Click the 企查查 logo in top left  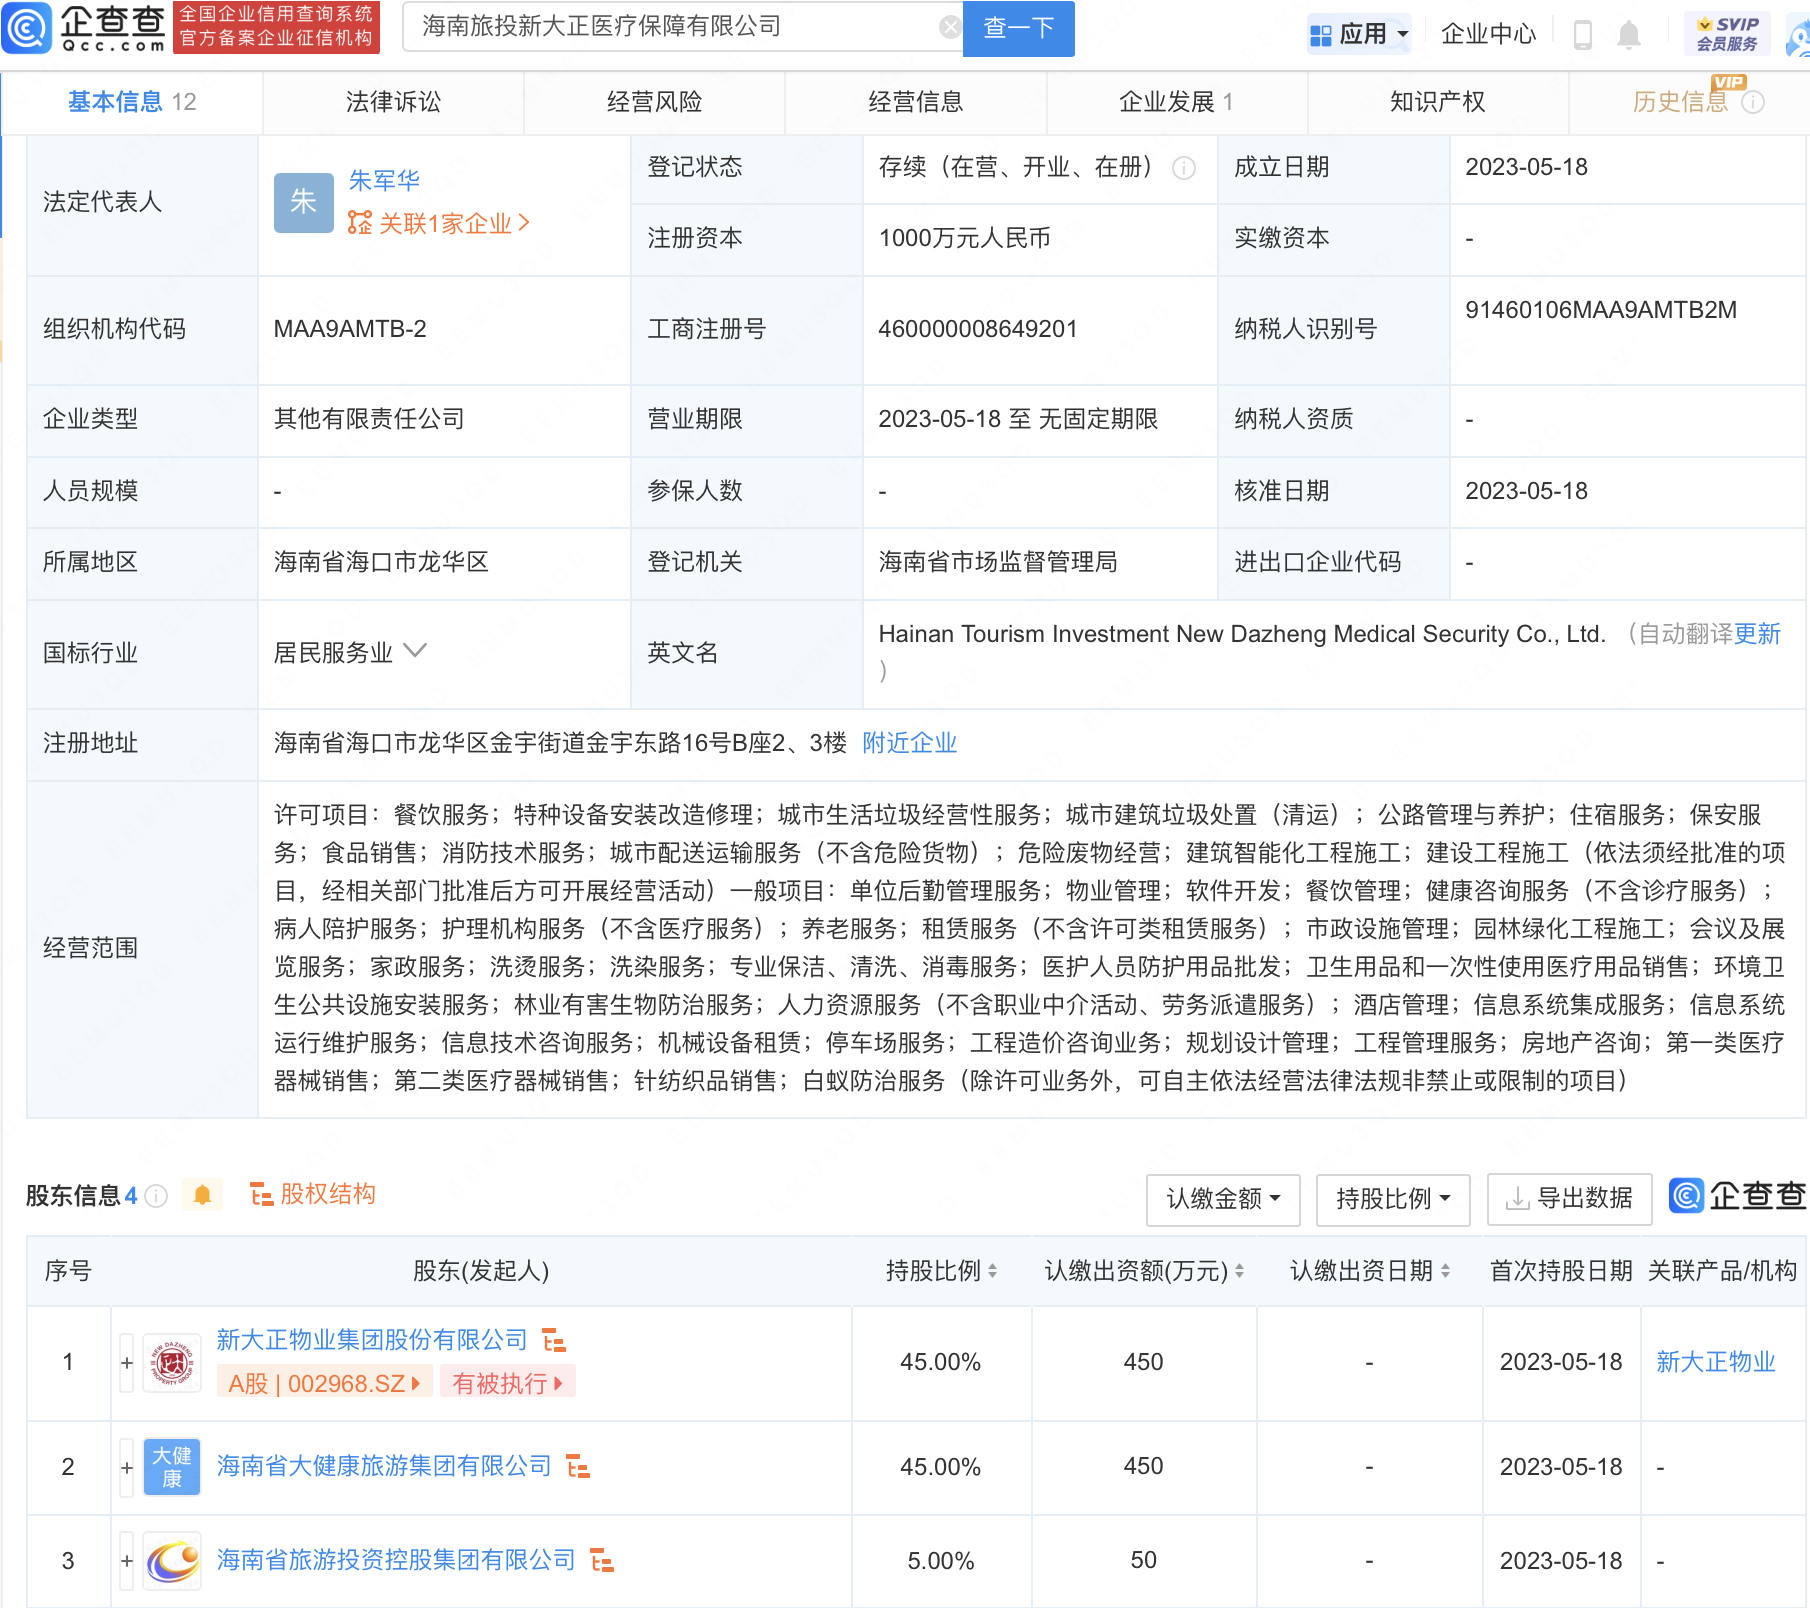tap(85, 28)
